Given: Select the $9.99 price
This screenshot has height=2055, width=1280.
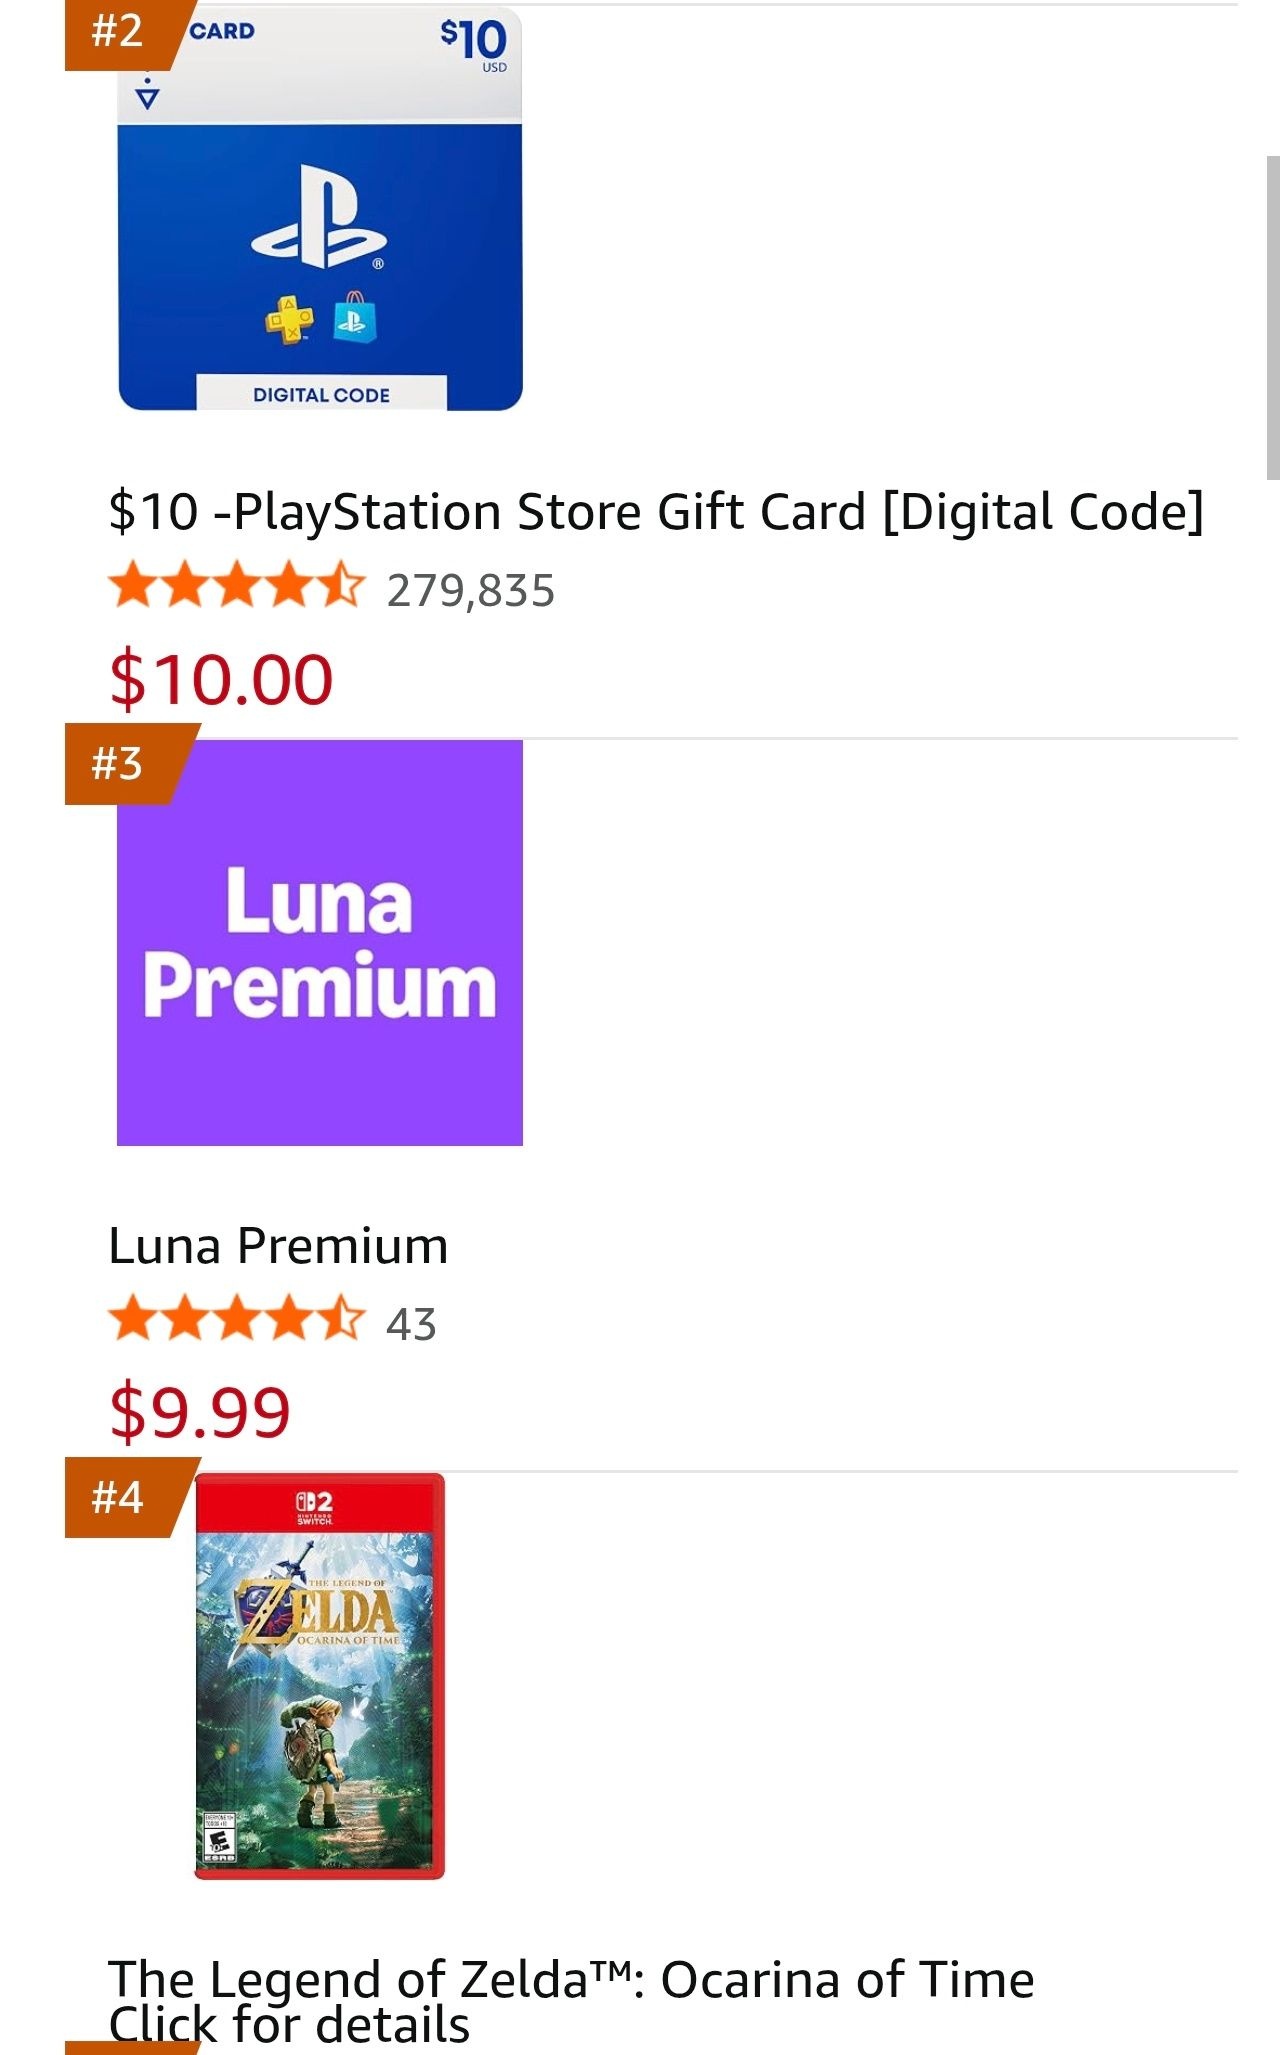Looking at the screenshot, I should [200, 1412].
